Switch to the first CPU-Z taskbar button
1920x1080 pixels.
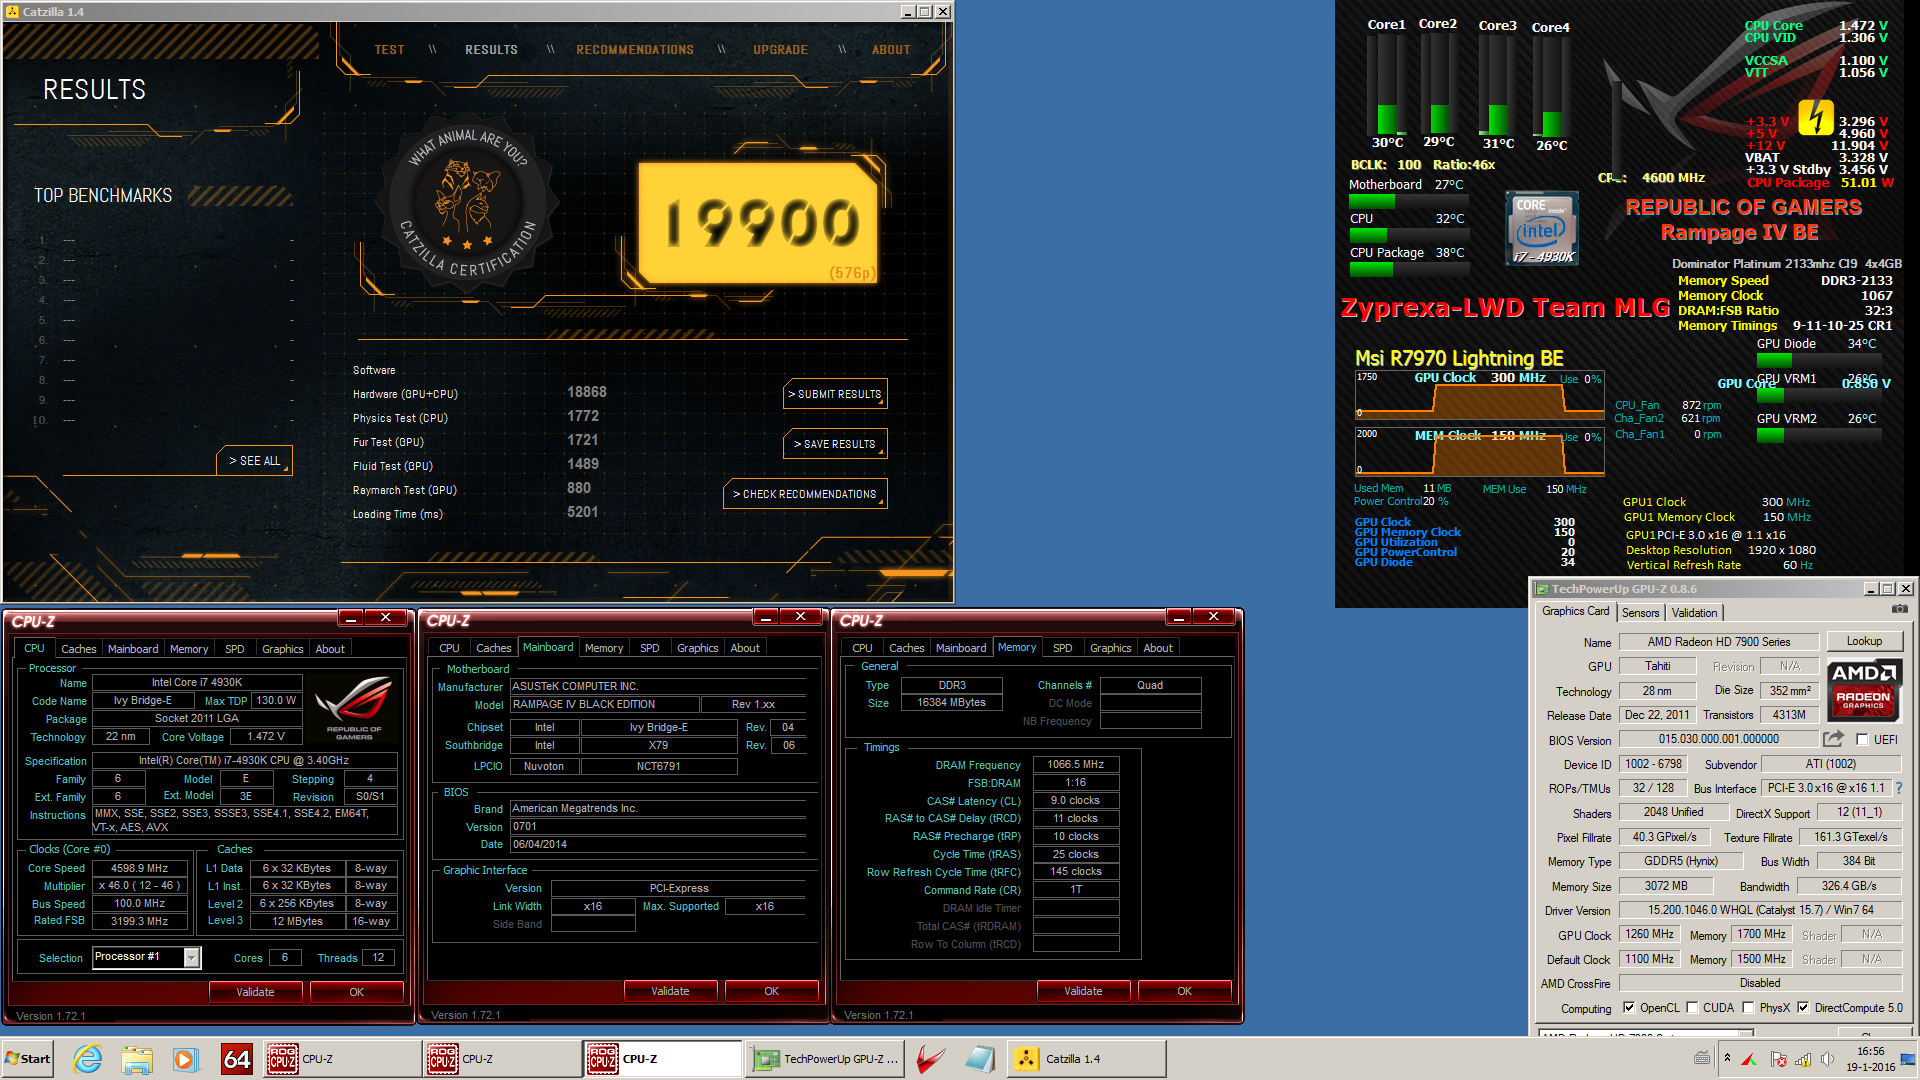tap(341, 1059)
